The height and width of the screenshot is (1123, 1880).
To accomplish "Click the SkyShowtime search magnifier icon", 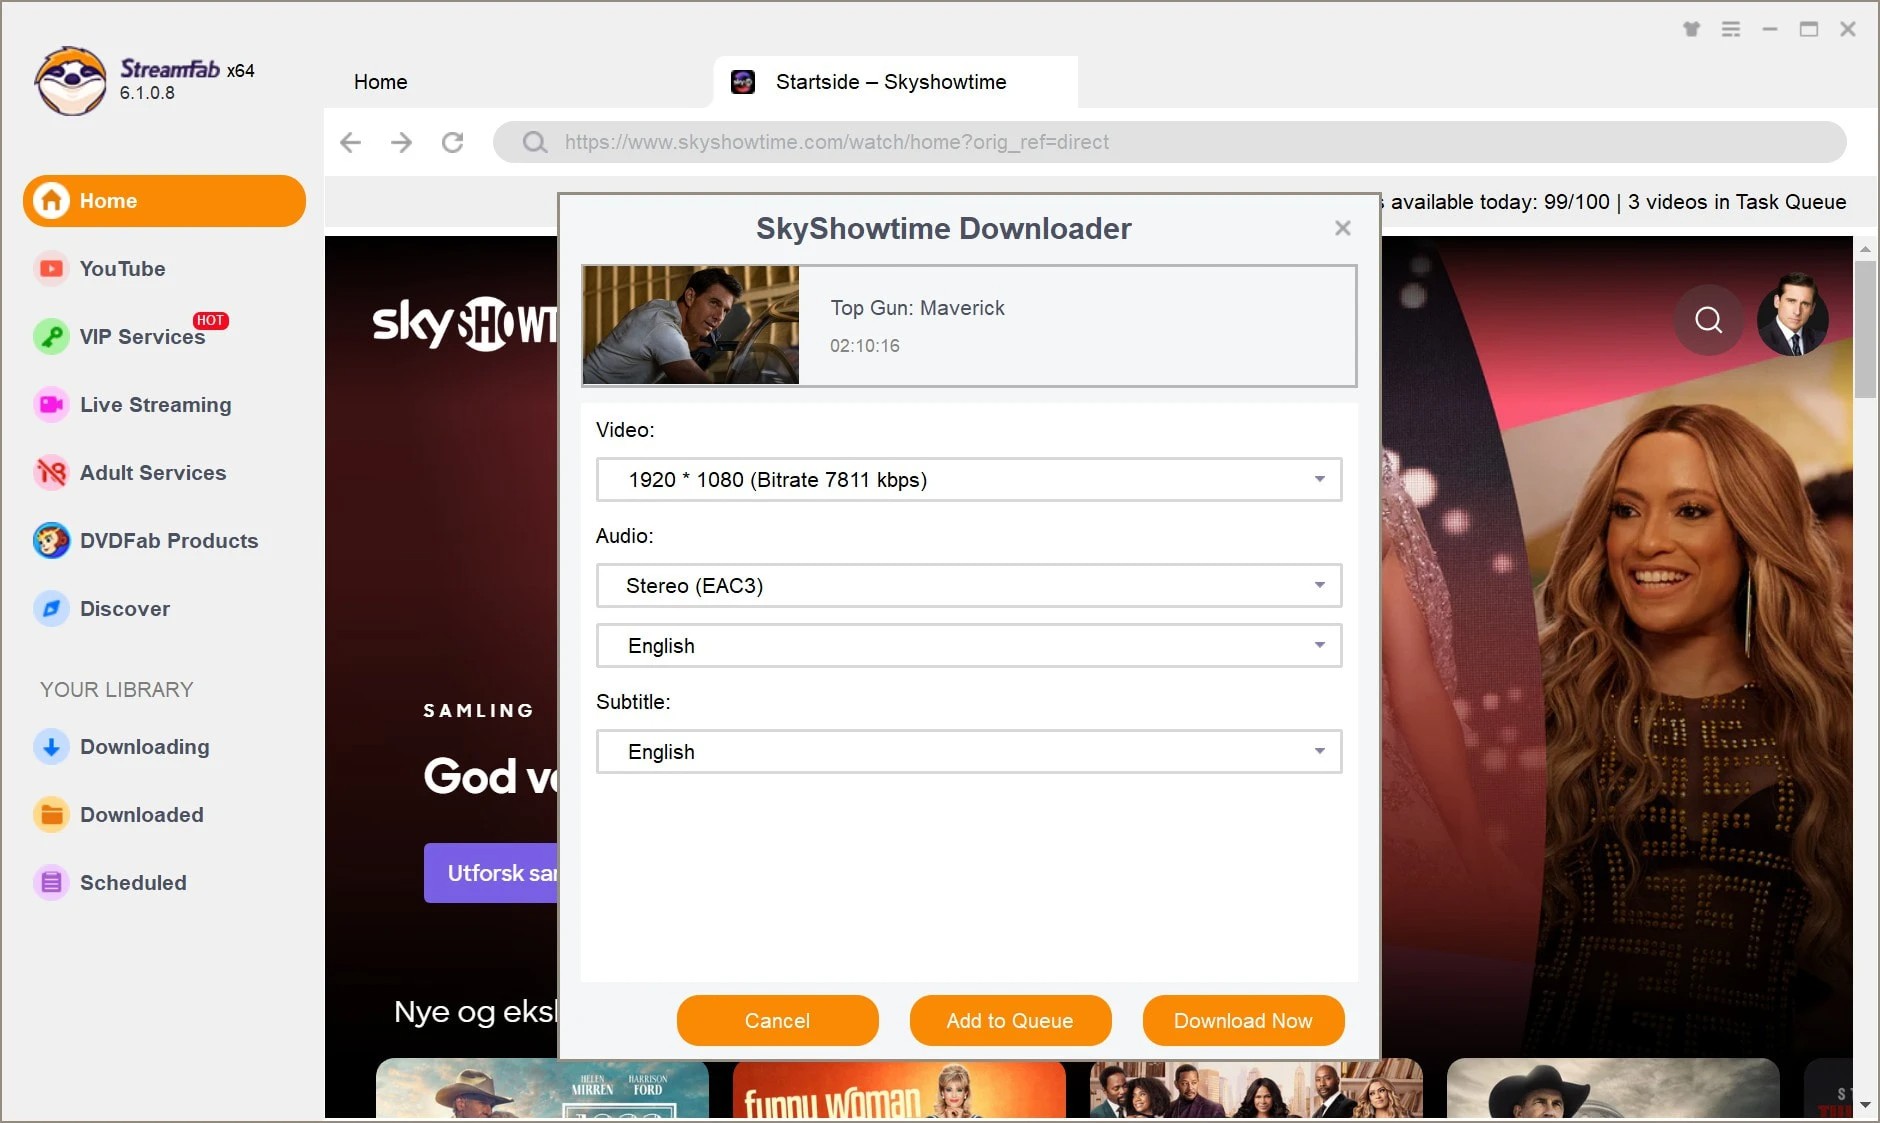I will coord(1708,320).
